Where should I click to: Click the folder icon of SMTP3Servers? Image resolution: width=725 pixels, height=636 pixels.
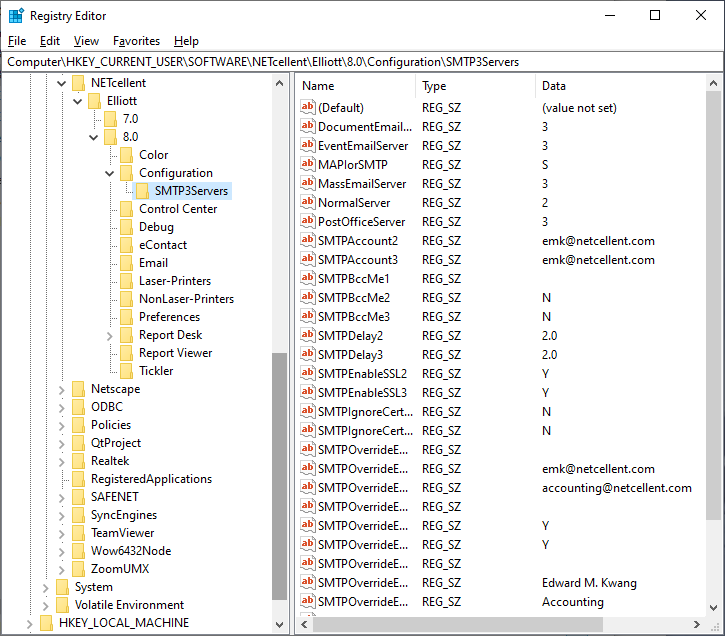[x=142, y=190]
